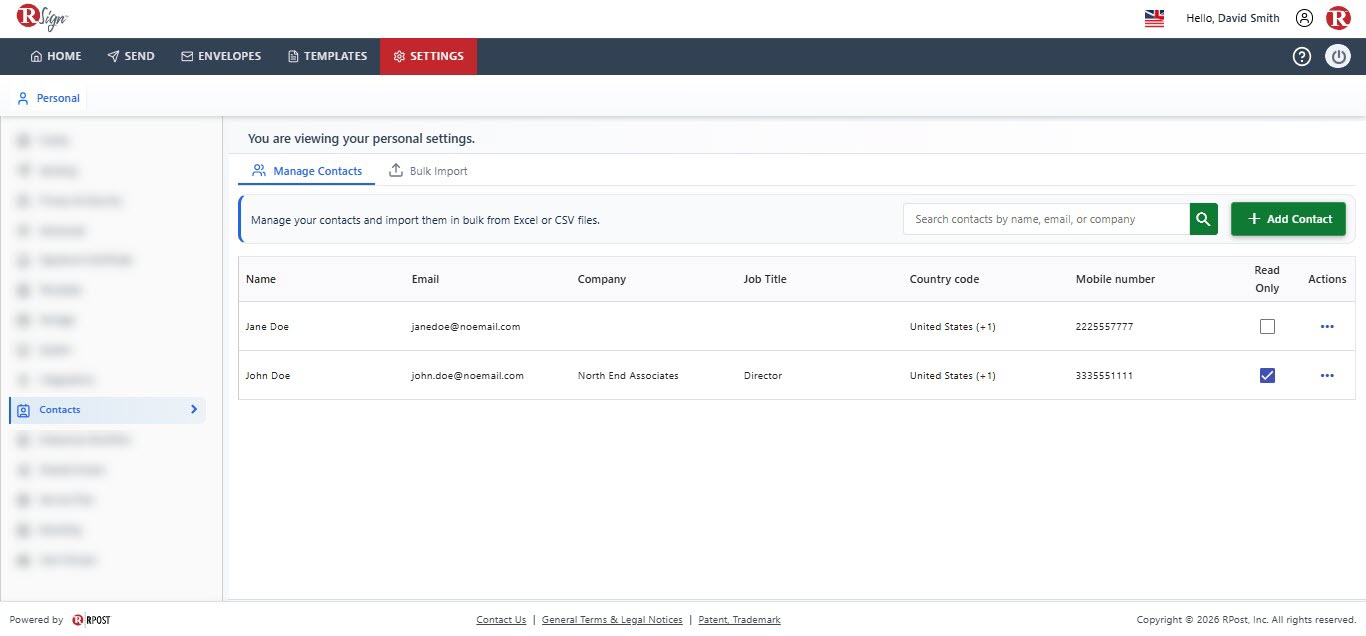Toggle Read Only for Jane Doe

pyautogui.click(x=1267, y=327)
